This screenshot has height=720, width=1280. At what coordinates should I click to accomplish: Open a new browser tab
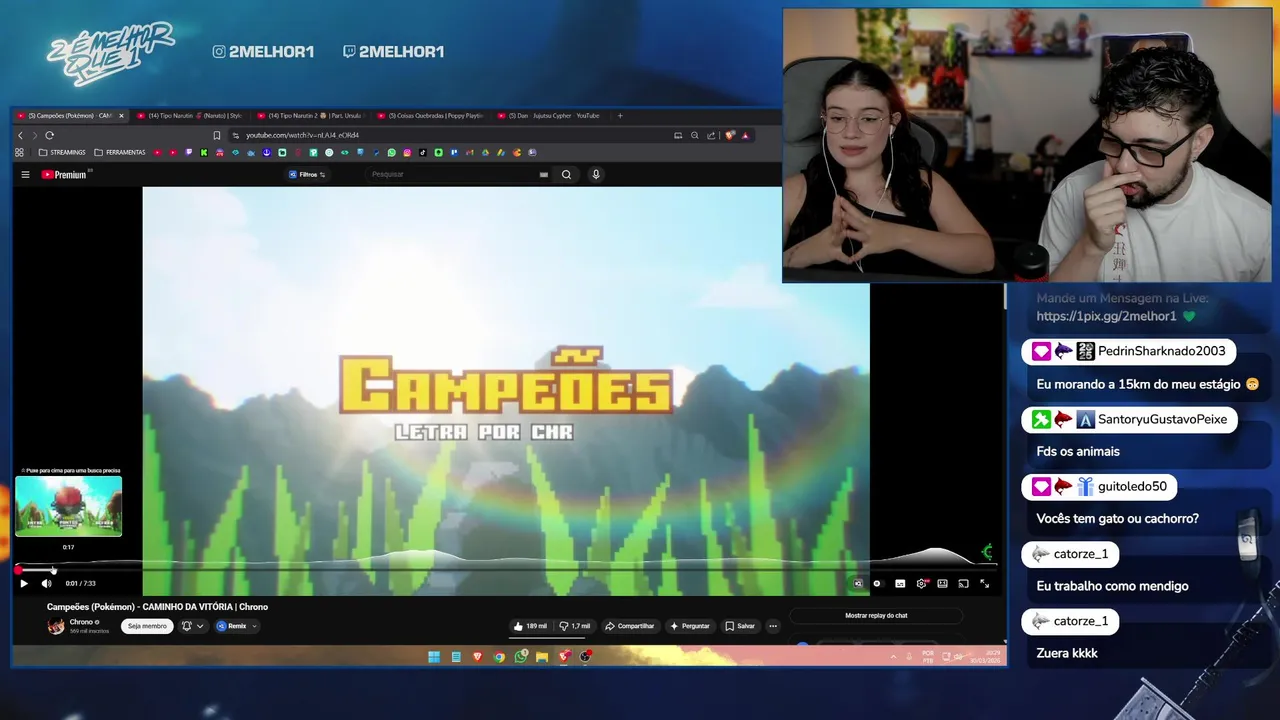tap(620, 115)
